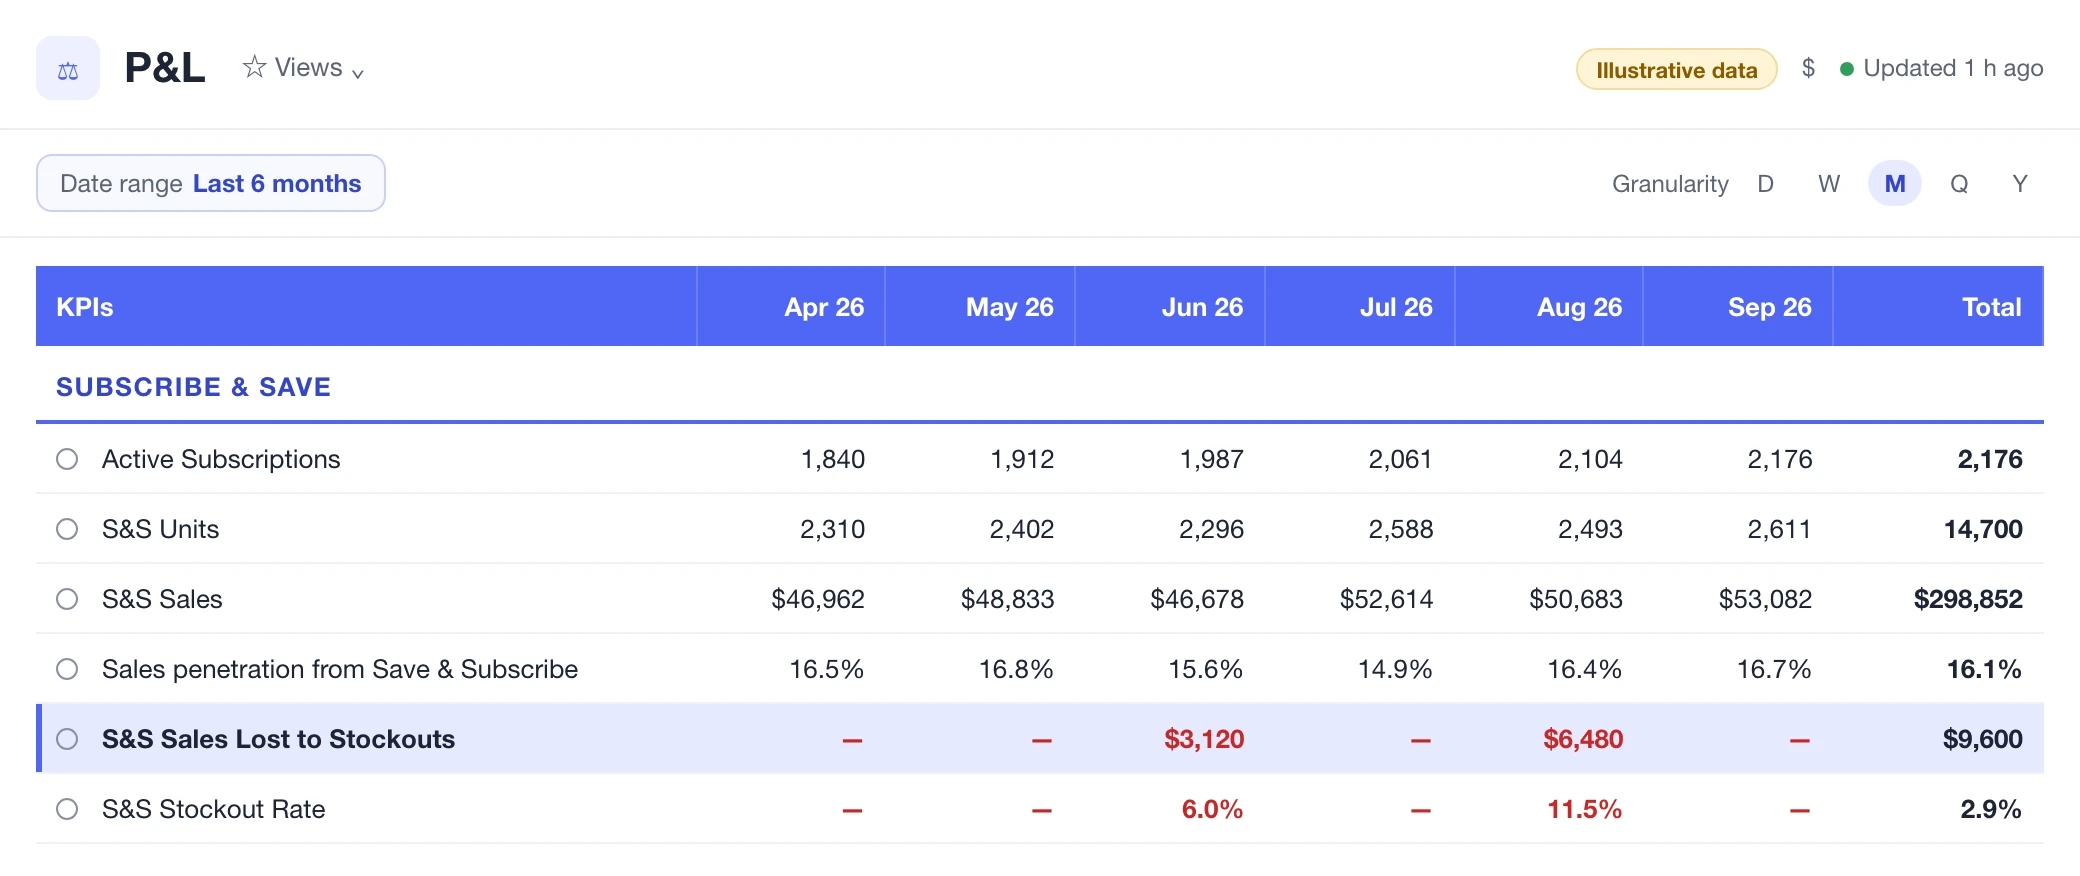Click the May 26 column header
The height and width of the screenshot is (876, 2080).
[x=980, y=307]
